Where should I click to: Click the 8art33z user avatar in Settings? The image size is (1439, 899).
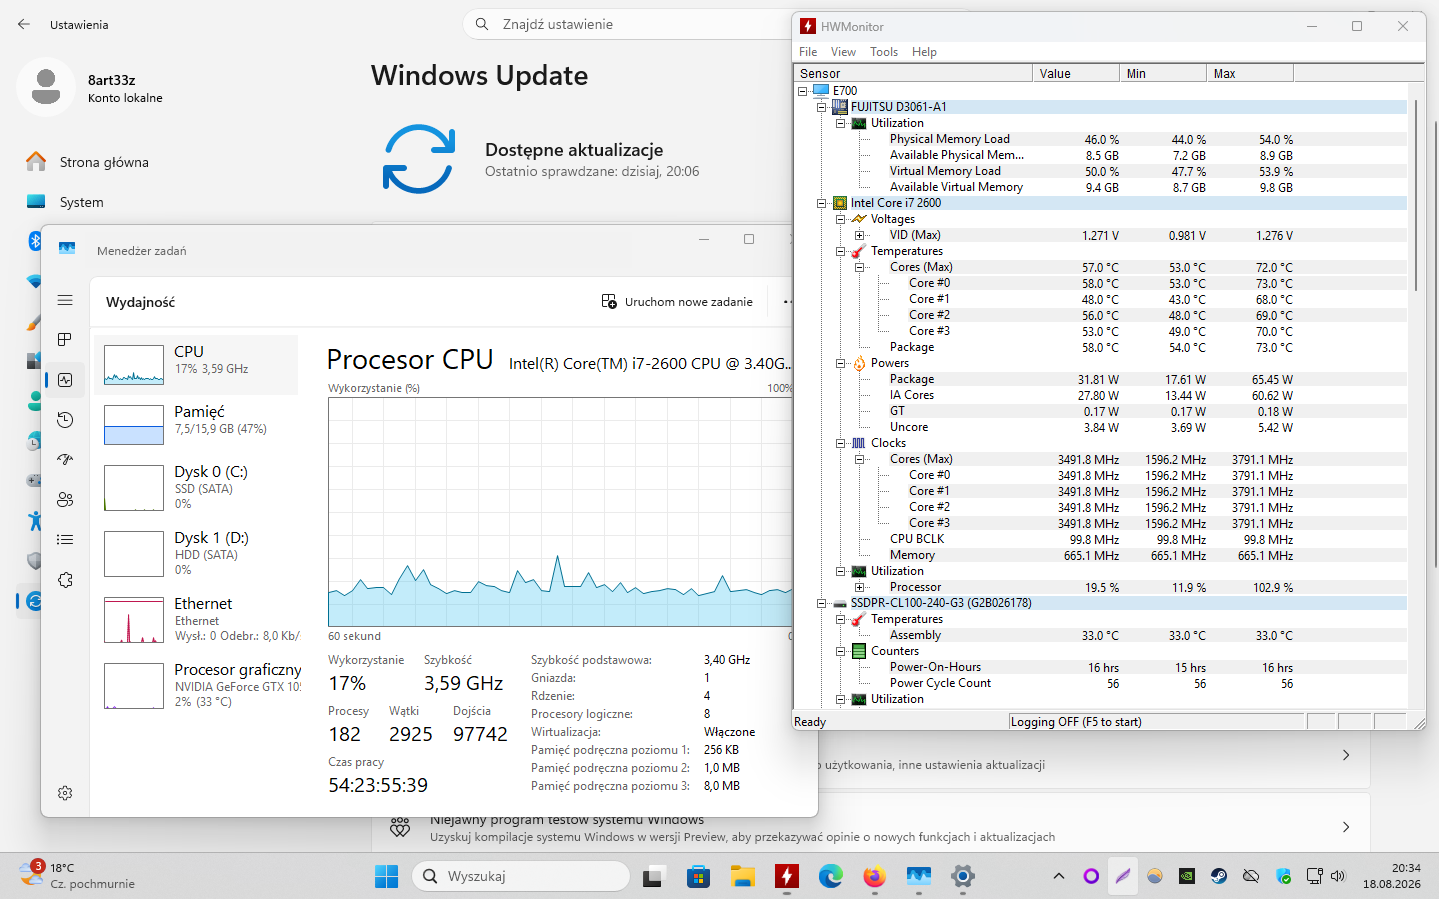pos(46,87)
